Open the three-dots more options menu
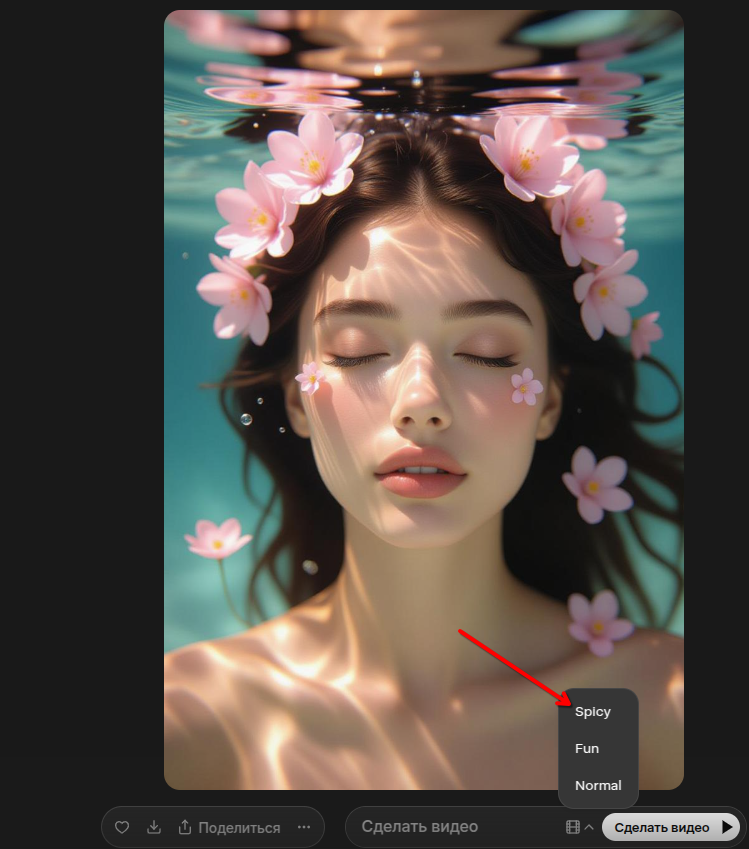This screenshot has width=749, height=849. pyautogui.click(x=304, y=827)
